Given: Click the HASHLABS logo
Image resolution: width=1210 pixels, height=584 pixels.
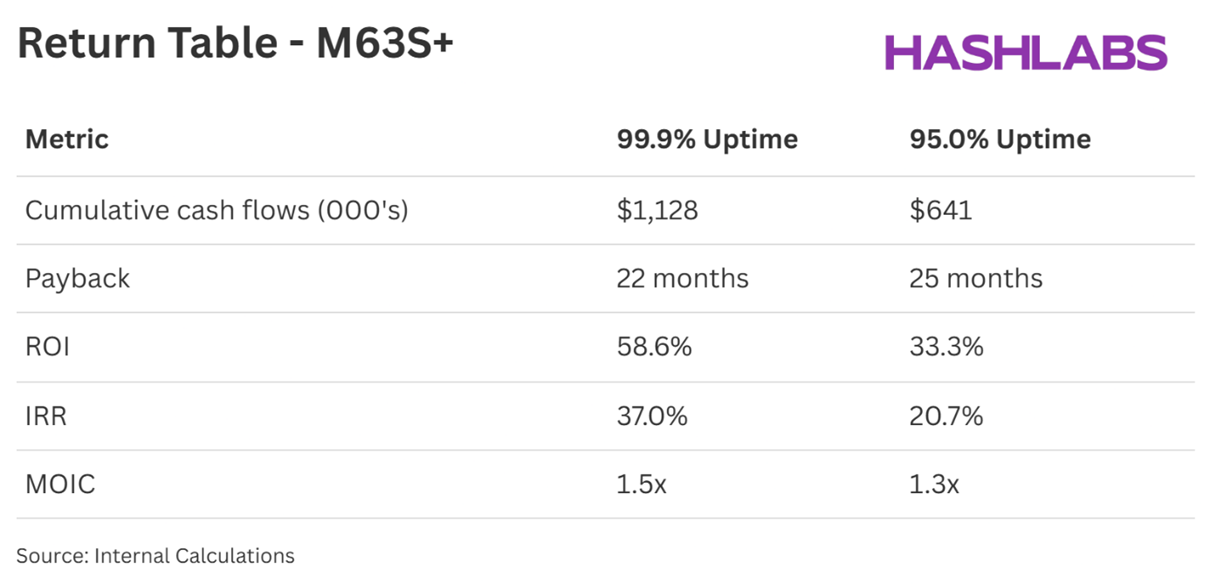Looking at the screenshot, I should 1025,53.
